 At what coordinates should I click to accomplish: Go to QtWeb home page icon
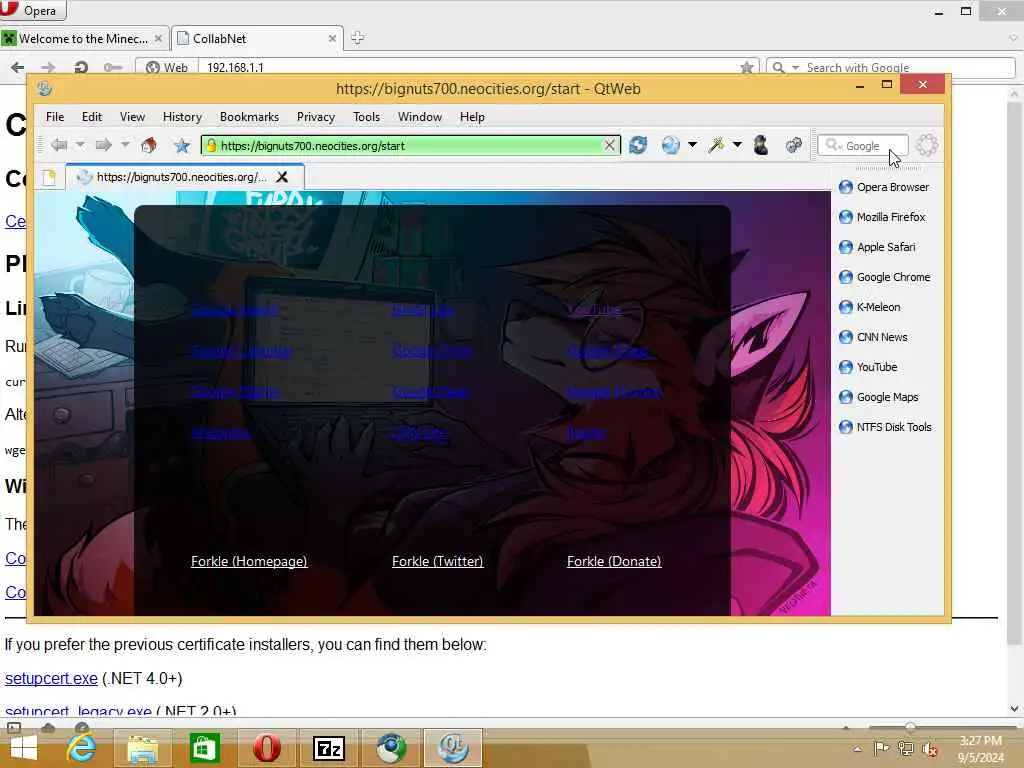tap(149, 145)
